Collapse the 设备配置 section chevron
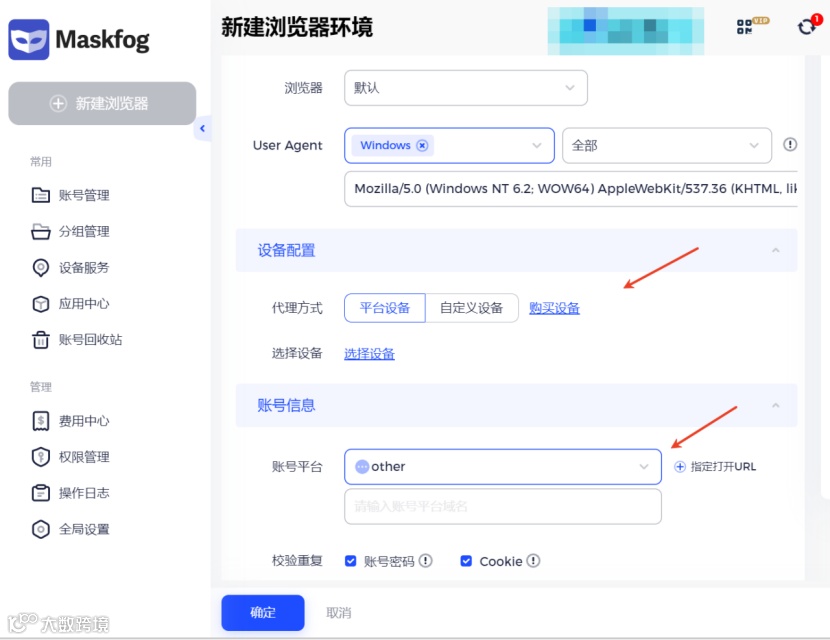The height and width of the screenshot is (640, 830). pyautogui.click(x=775, y=250)
